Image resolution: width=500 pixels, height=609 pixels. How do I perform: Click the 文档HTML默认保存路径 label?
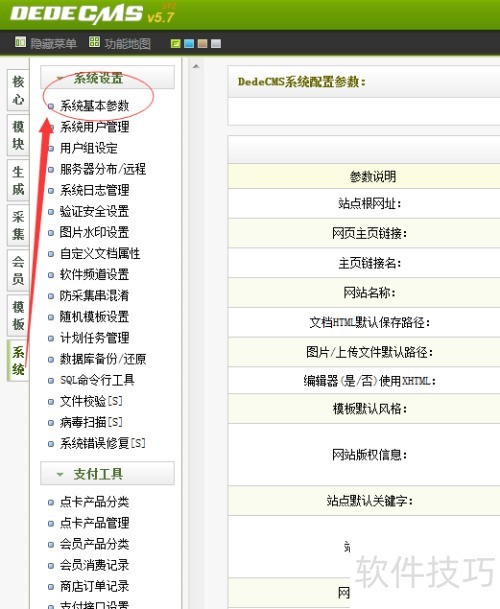[x=369, y=322]
